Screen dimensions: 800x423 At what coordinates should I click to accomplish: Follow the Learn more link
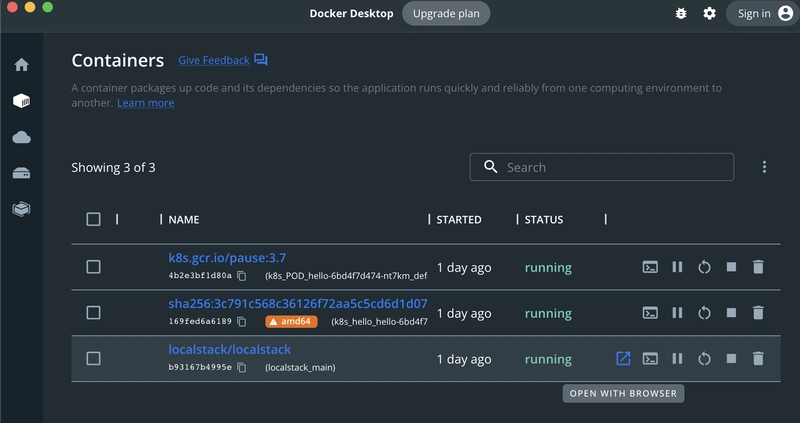145,103
